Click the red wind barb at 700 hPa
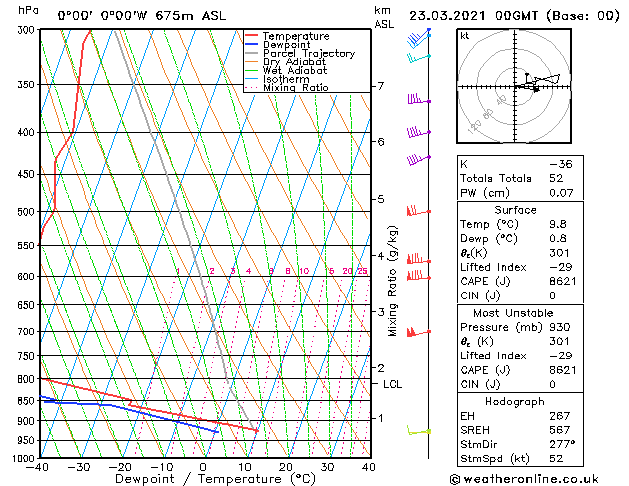The image size is (629, 486). (x=419, y=332)
